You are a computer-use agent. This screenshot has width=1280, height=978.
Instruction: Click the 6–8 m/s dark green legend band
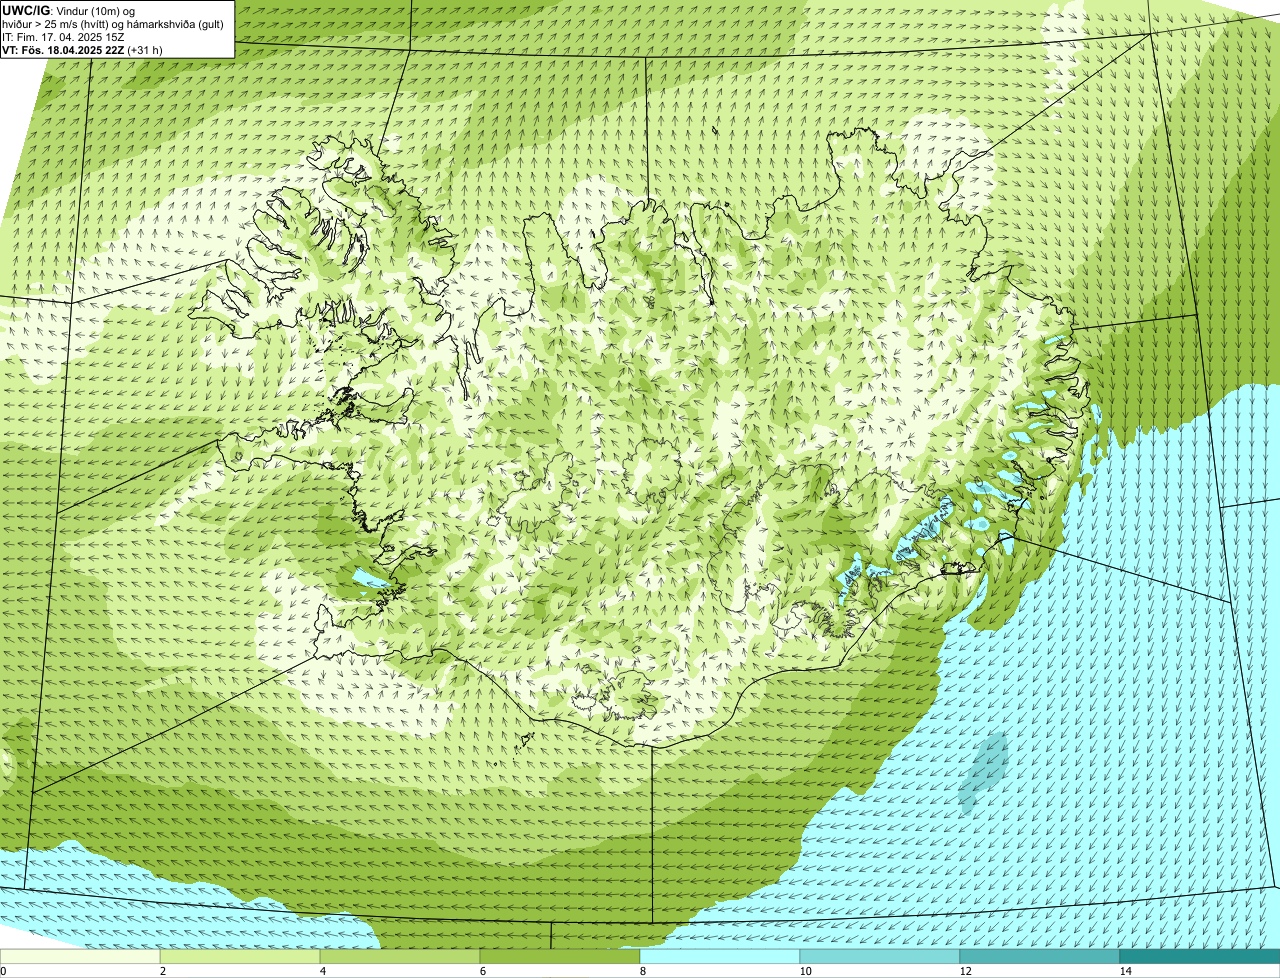[560, 956]
